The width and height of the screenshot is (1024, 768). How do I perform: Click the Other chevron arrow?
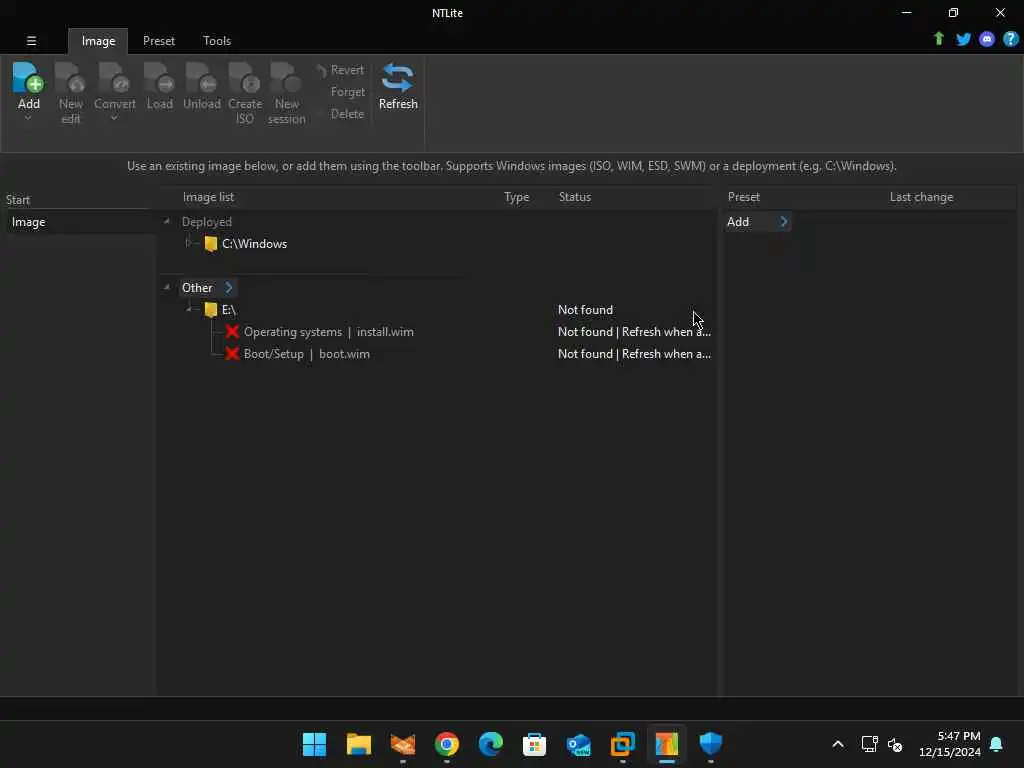(229, 287)
